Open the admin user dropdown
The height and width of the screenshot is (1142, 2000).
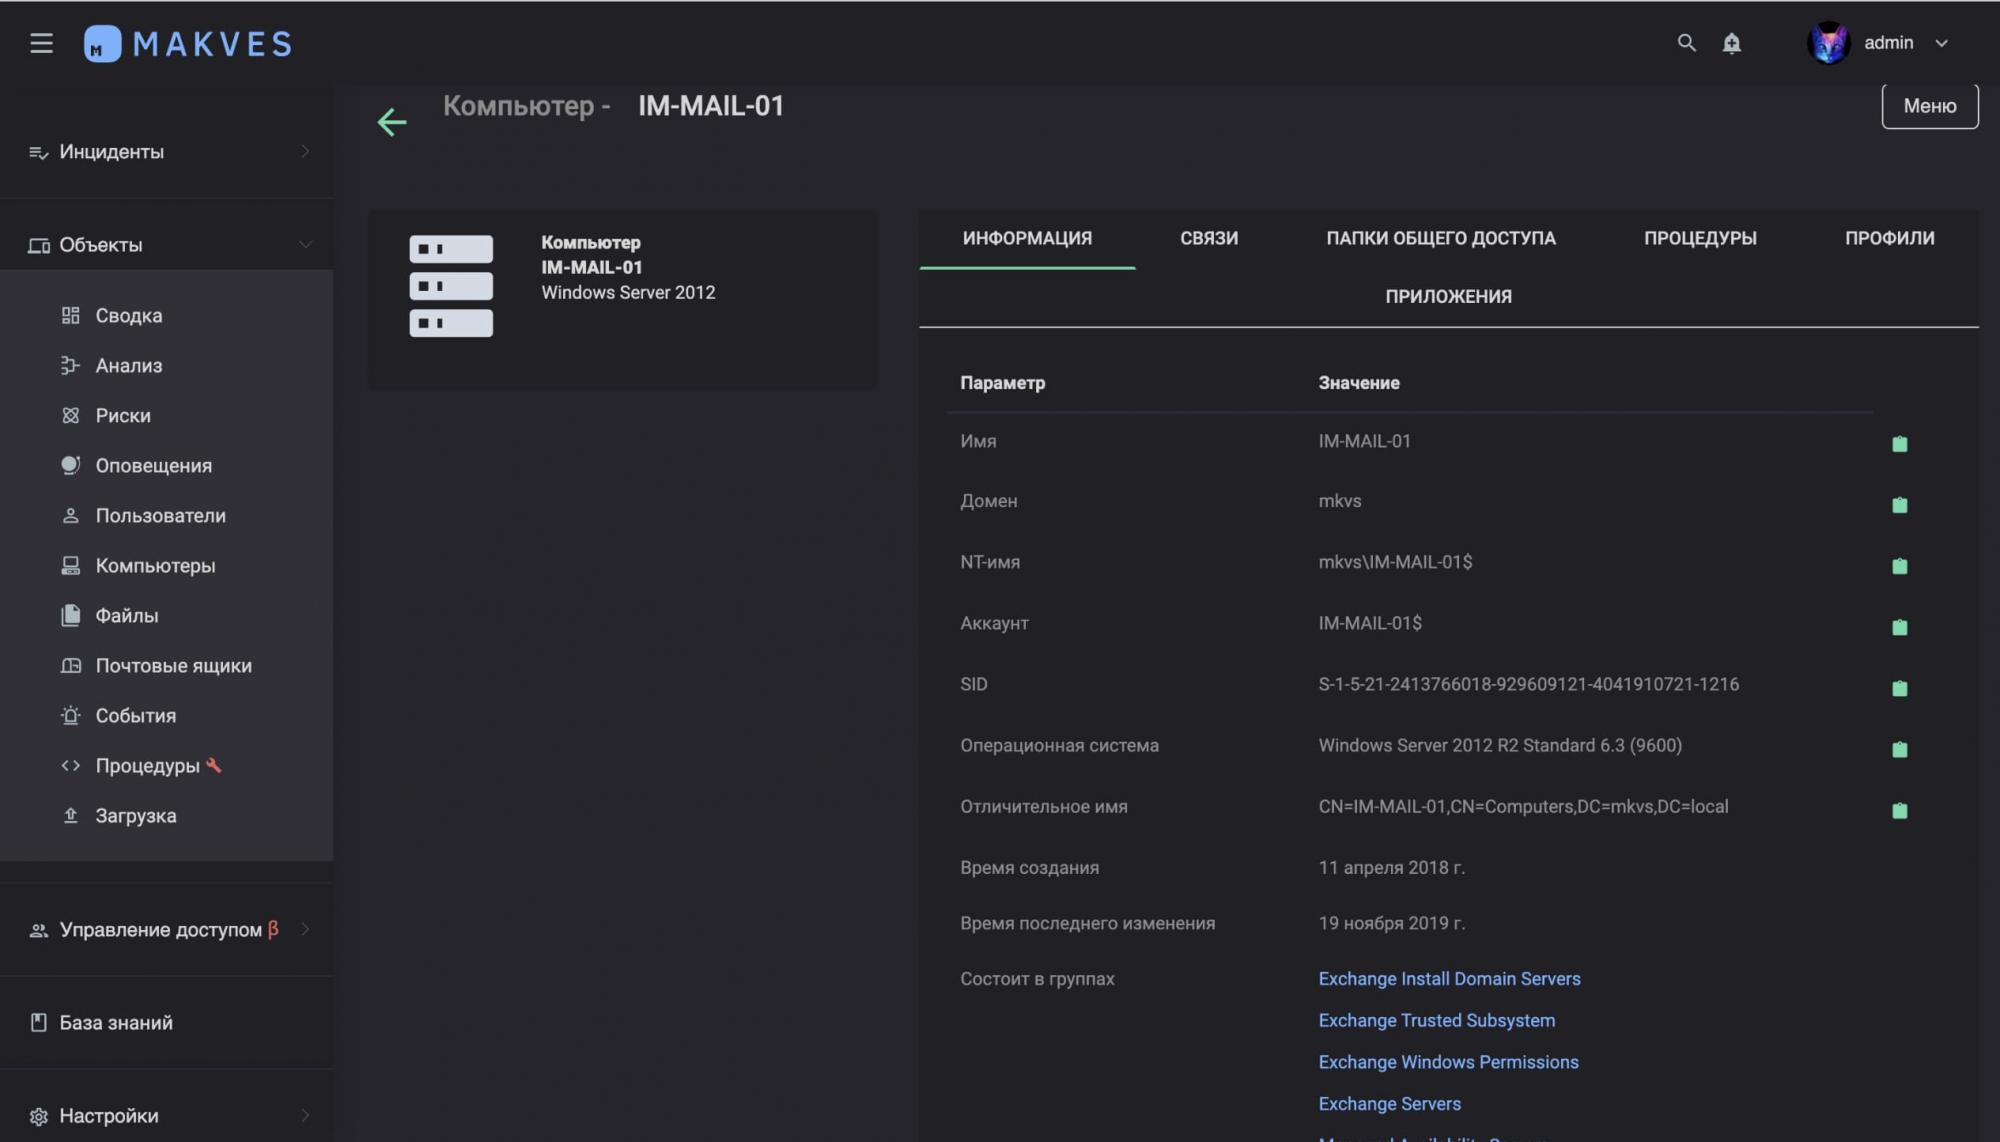(x=1888, y=43)
